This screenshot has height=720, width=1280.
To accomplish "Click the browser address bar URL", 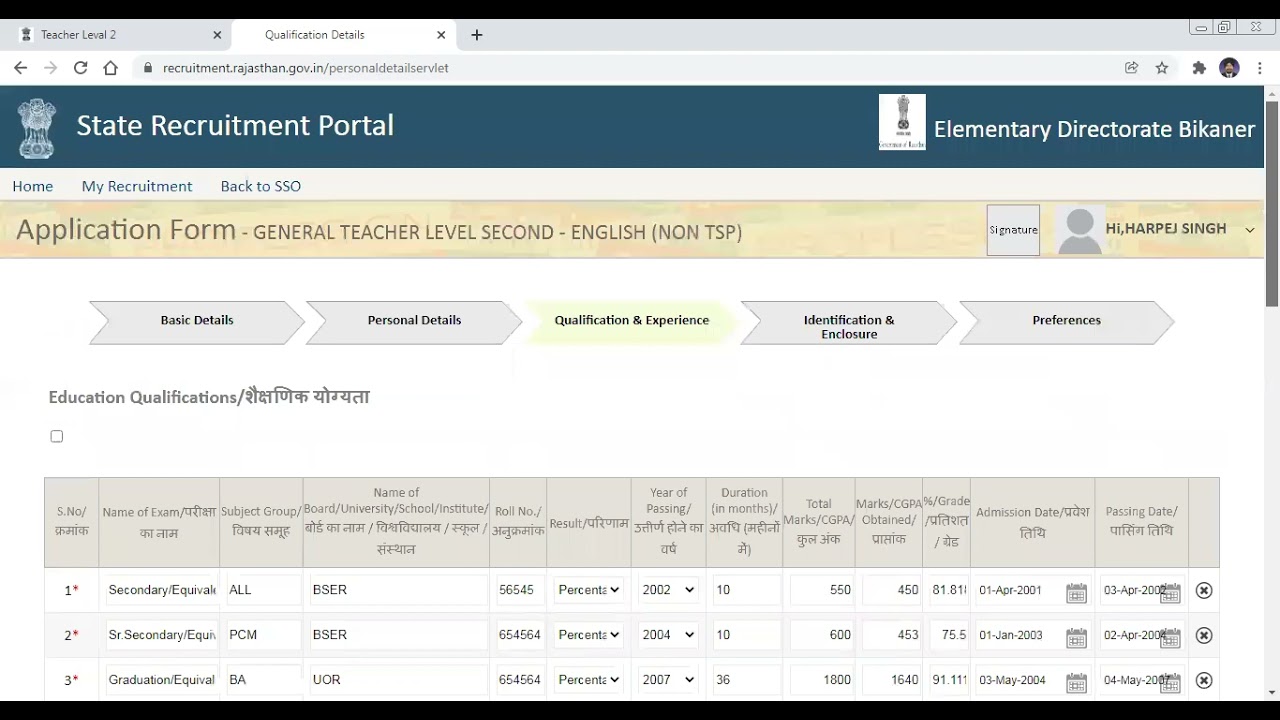I will pyautogui.click(x=306, y=68).
